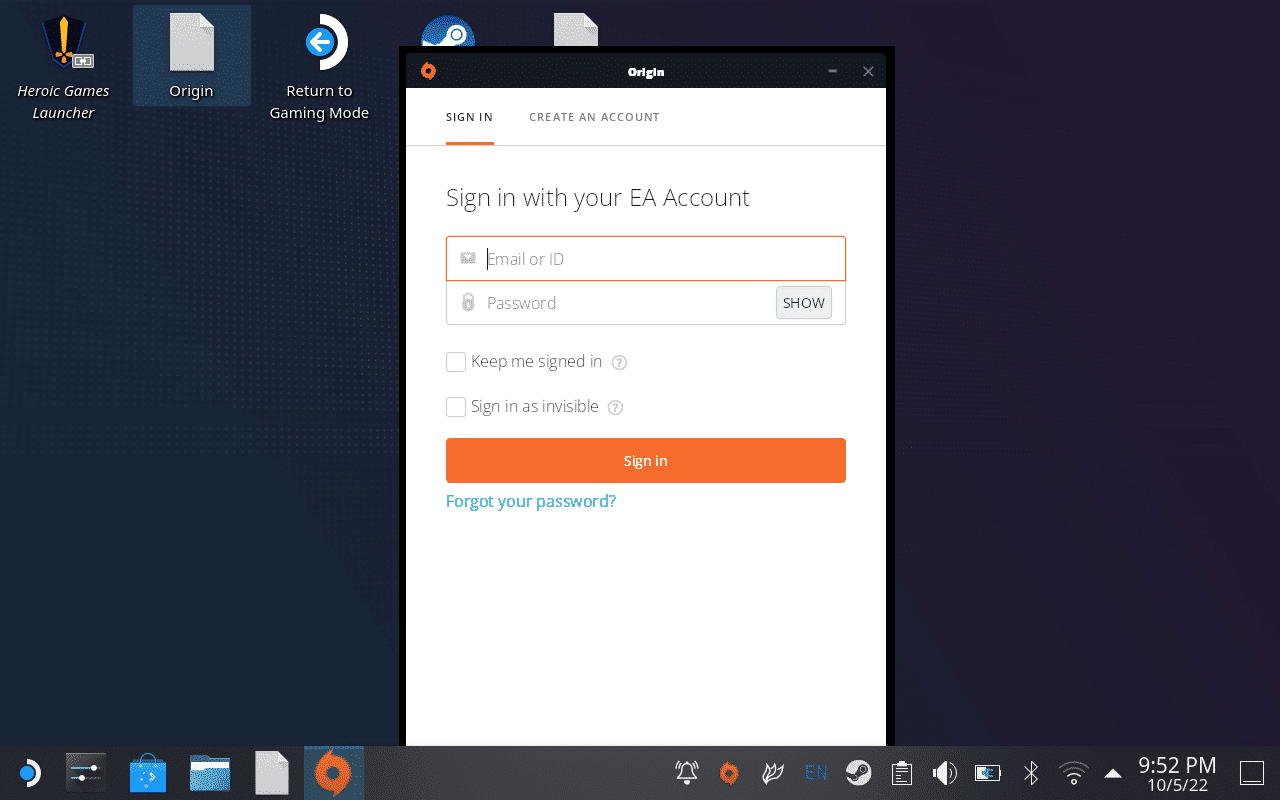Screen dimensions: 1280x800
Task: Click the leaf icon in the system tray
Action: pos(772,773)
